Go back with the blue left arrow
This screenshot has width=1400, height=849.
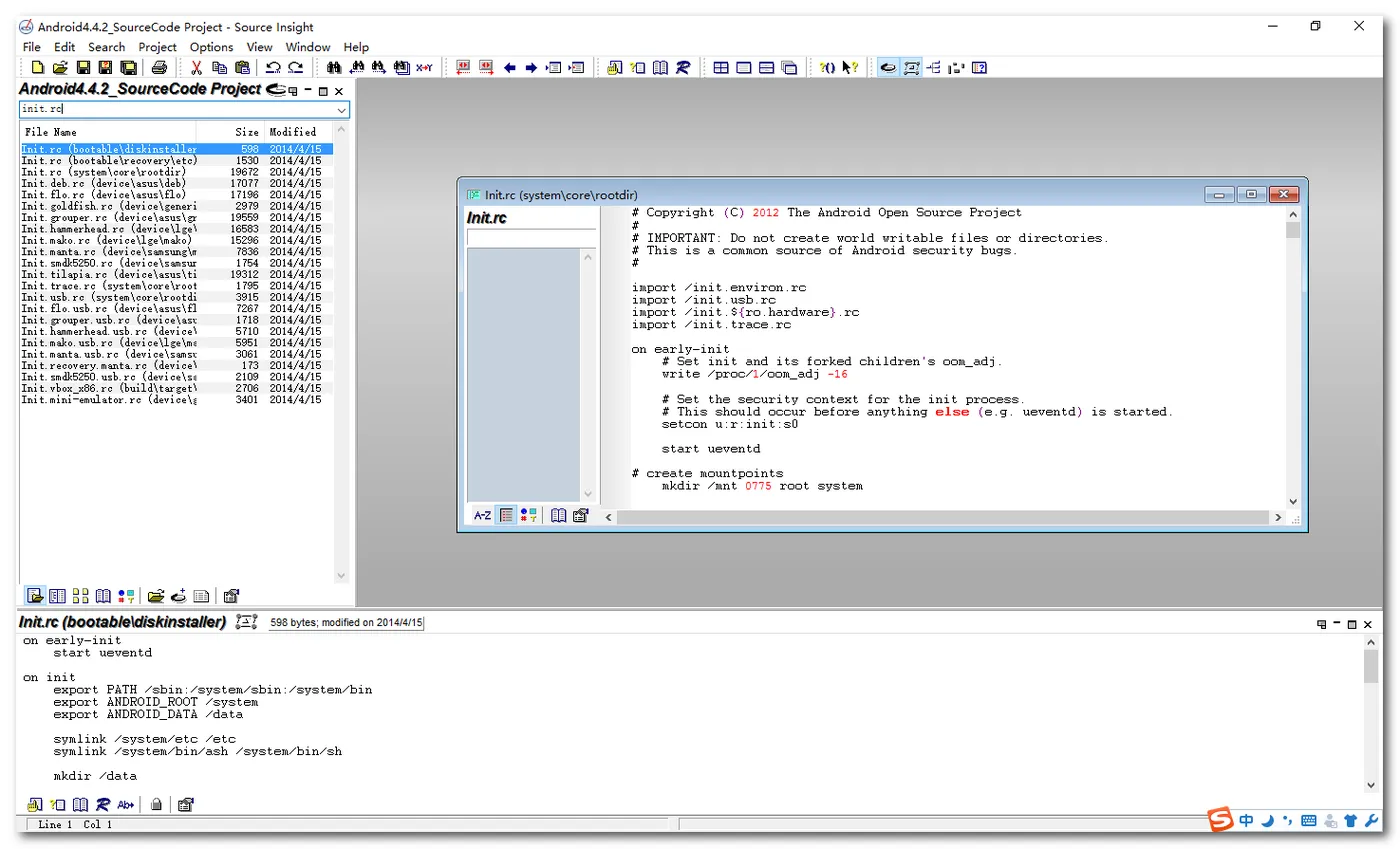[510, 68]
